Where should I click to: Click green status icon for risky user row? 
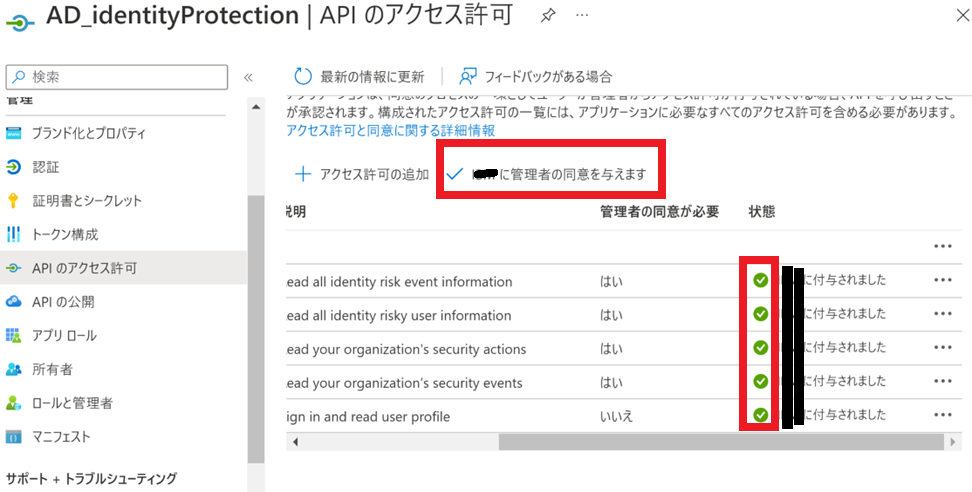(x=761, y=314)
